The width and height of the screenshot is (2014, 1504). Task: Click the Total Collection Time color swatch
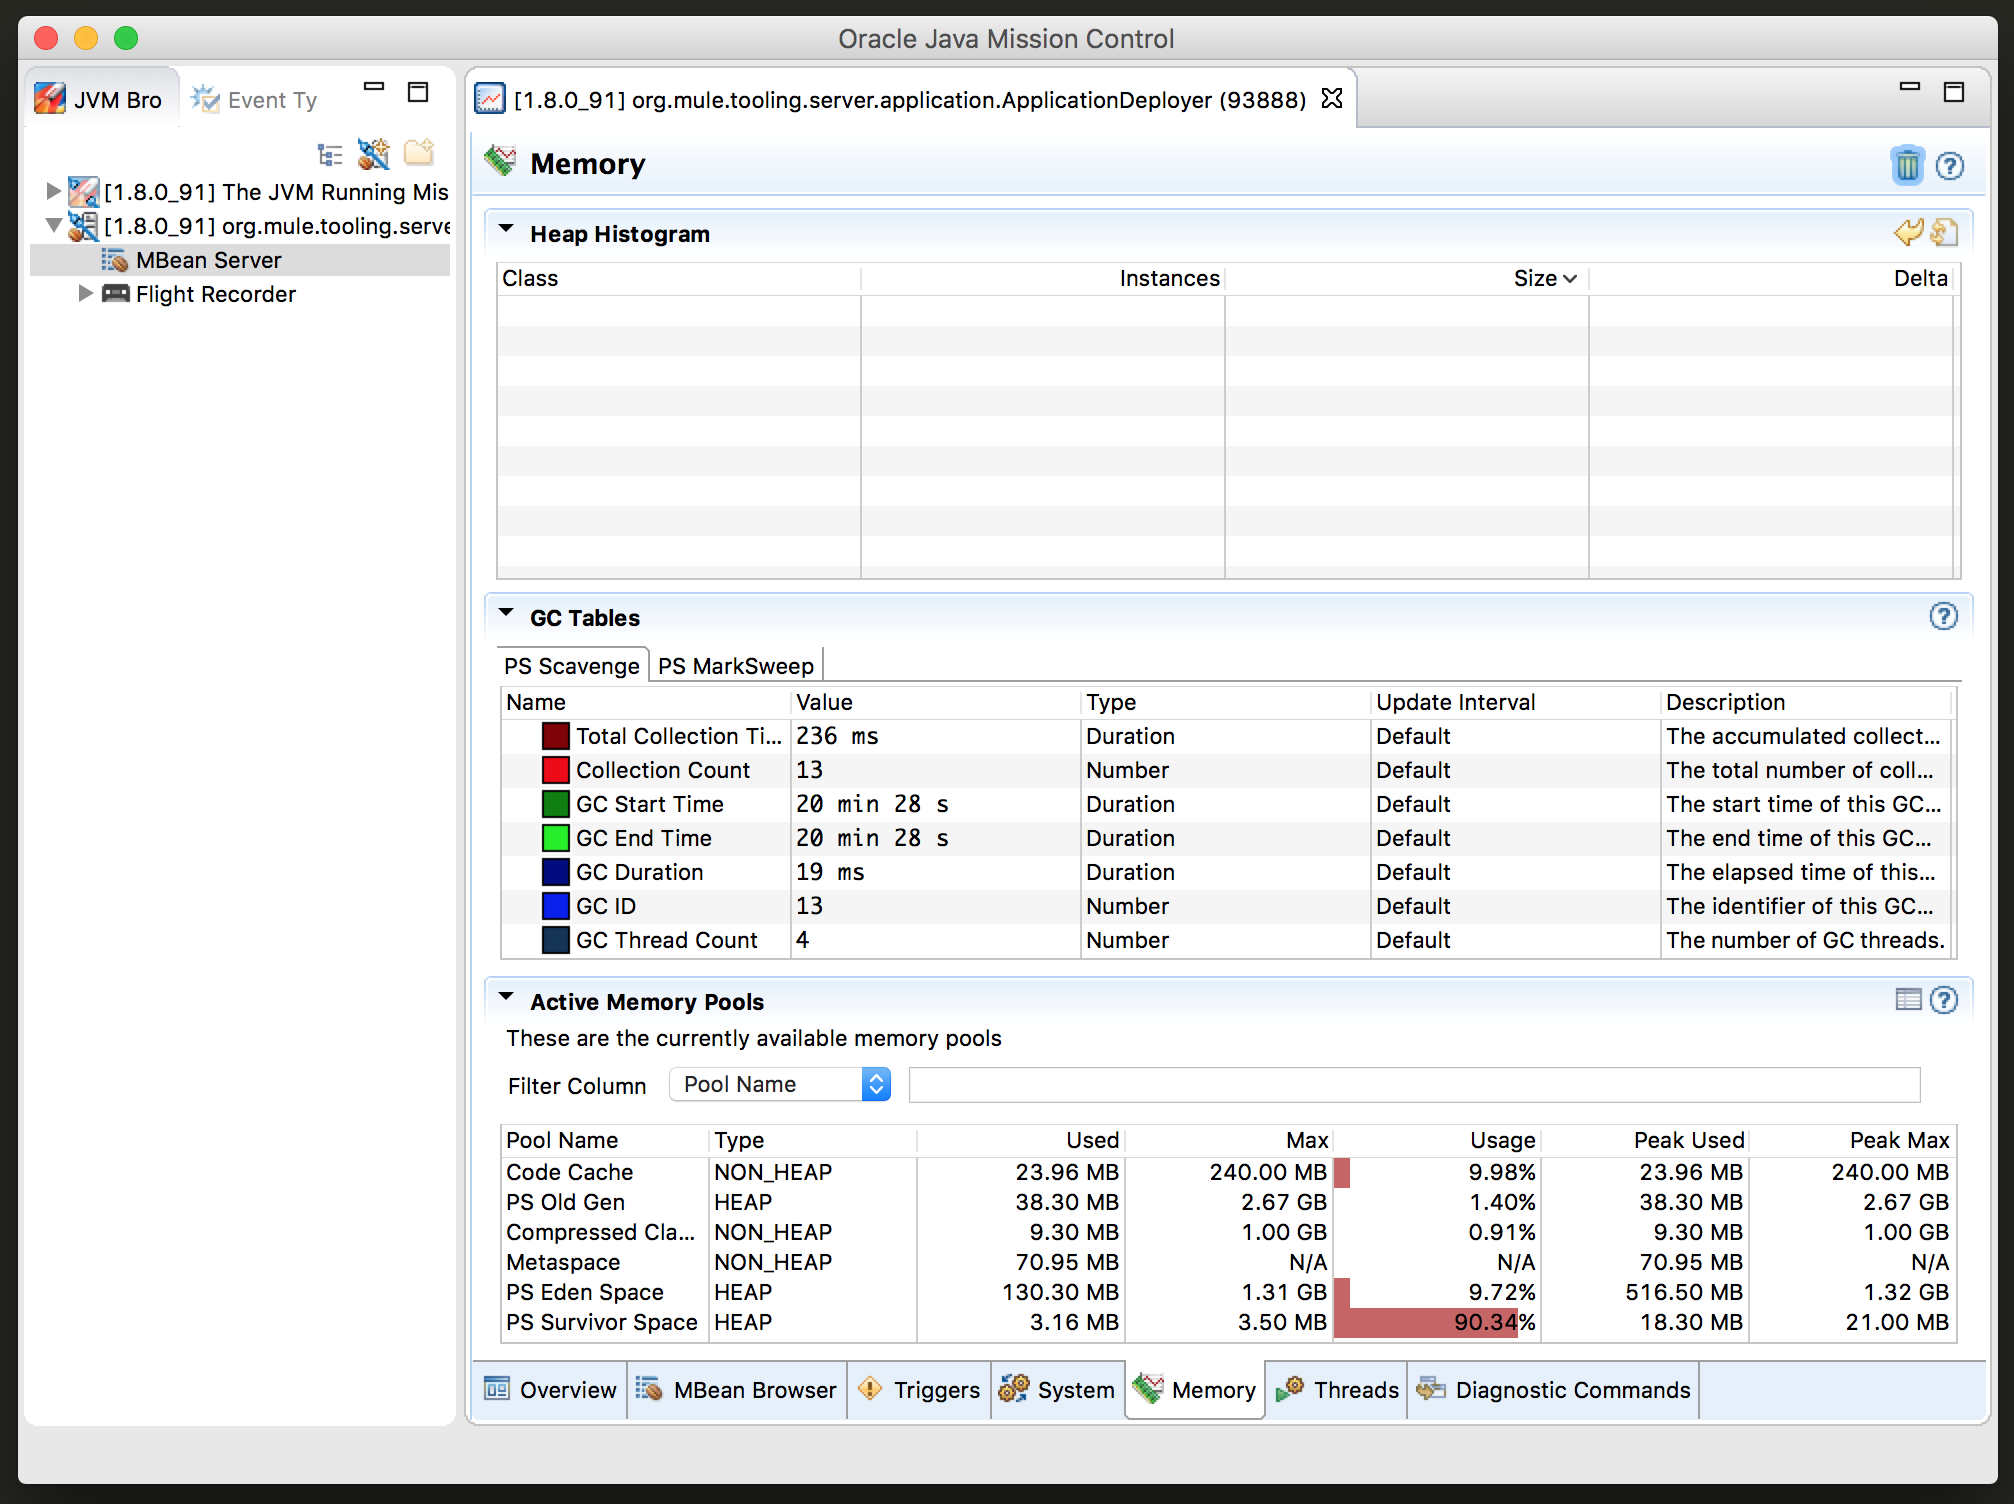coord(556,736)
